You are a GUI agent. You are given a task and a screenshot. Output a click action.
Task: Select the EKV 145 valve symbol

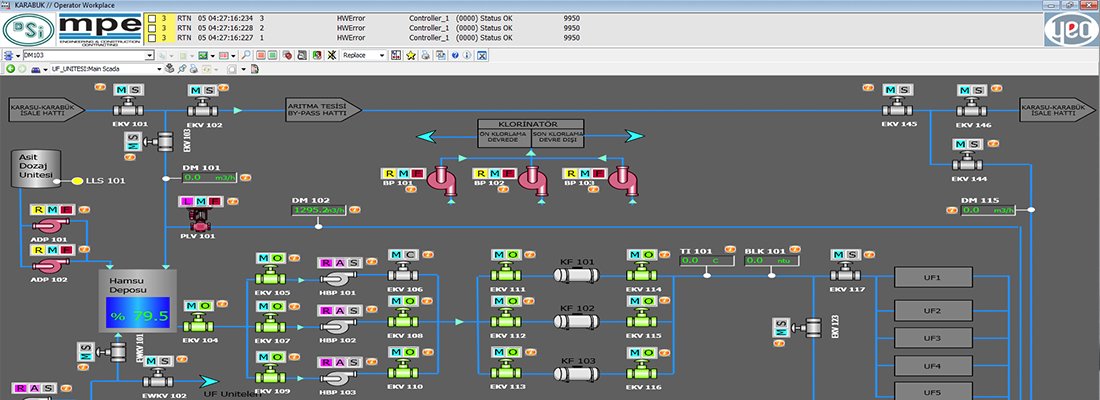898,108
